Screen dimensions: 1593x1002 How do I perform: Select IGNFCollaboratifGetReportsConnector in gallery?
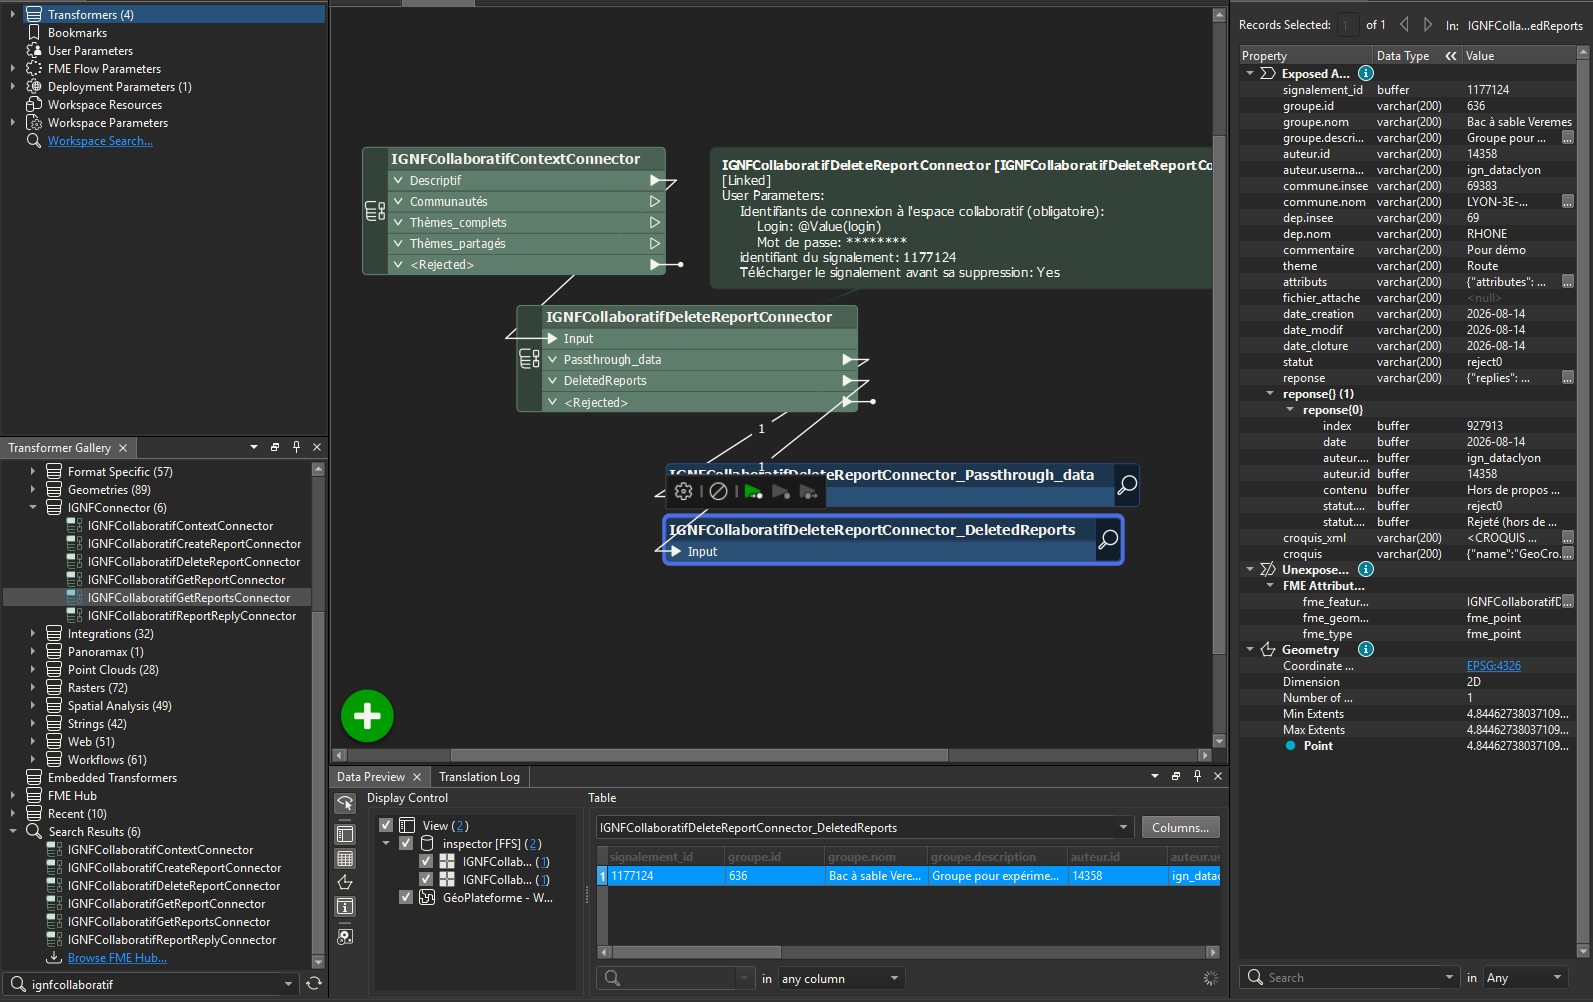188,597
